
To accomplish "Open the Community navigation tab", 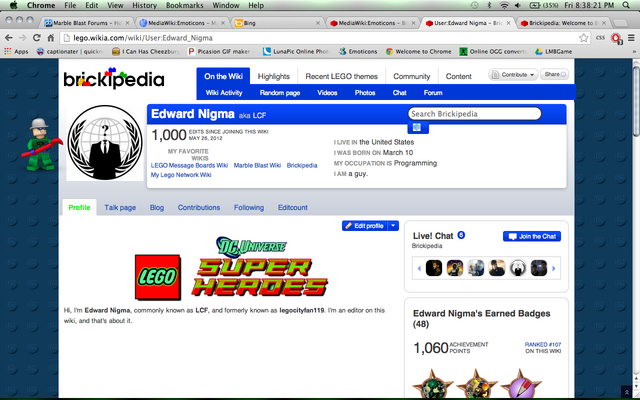I will click(x=412, y=76).
